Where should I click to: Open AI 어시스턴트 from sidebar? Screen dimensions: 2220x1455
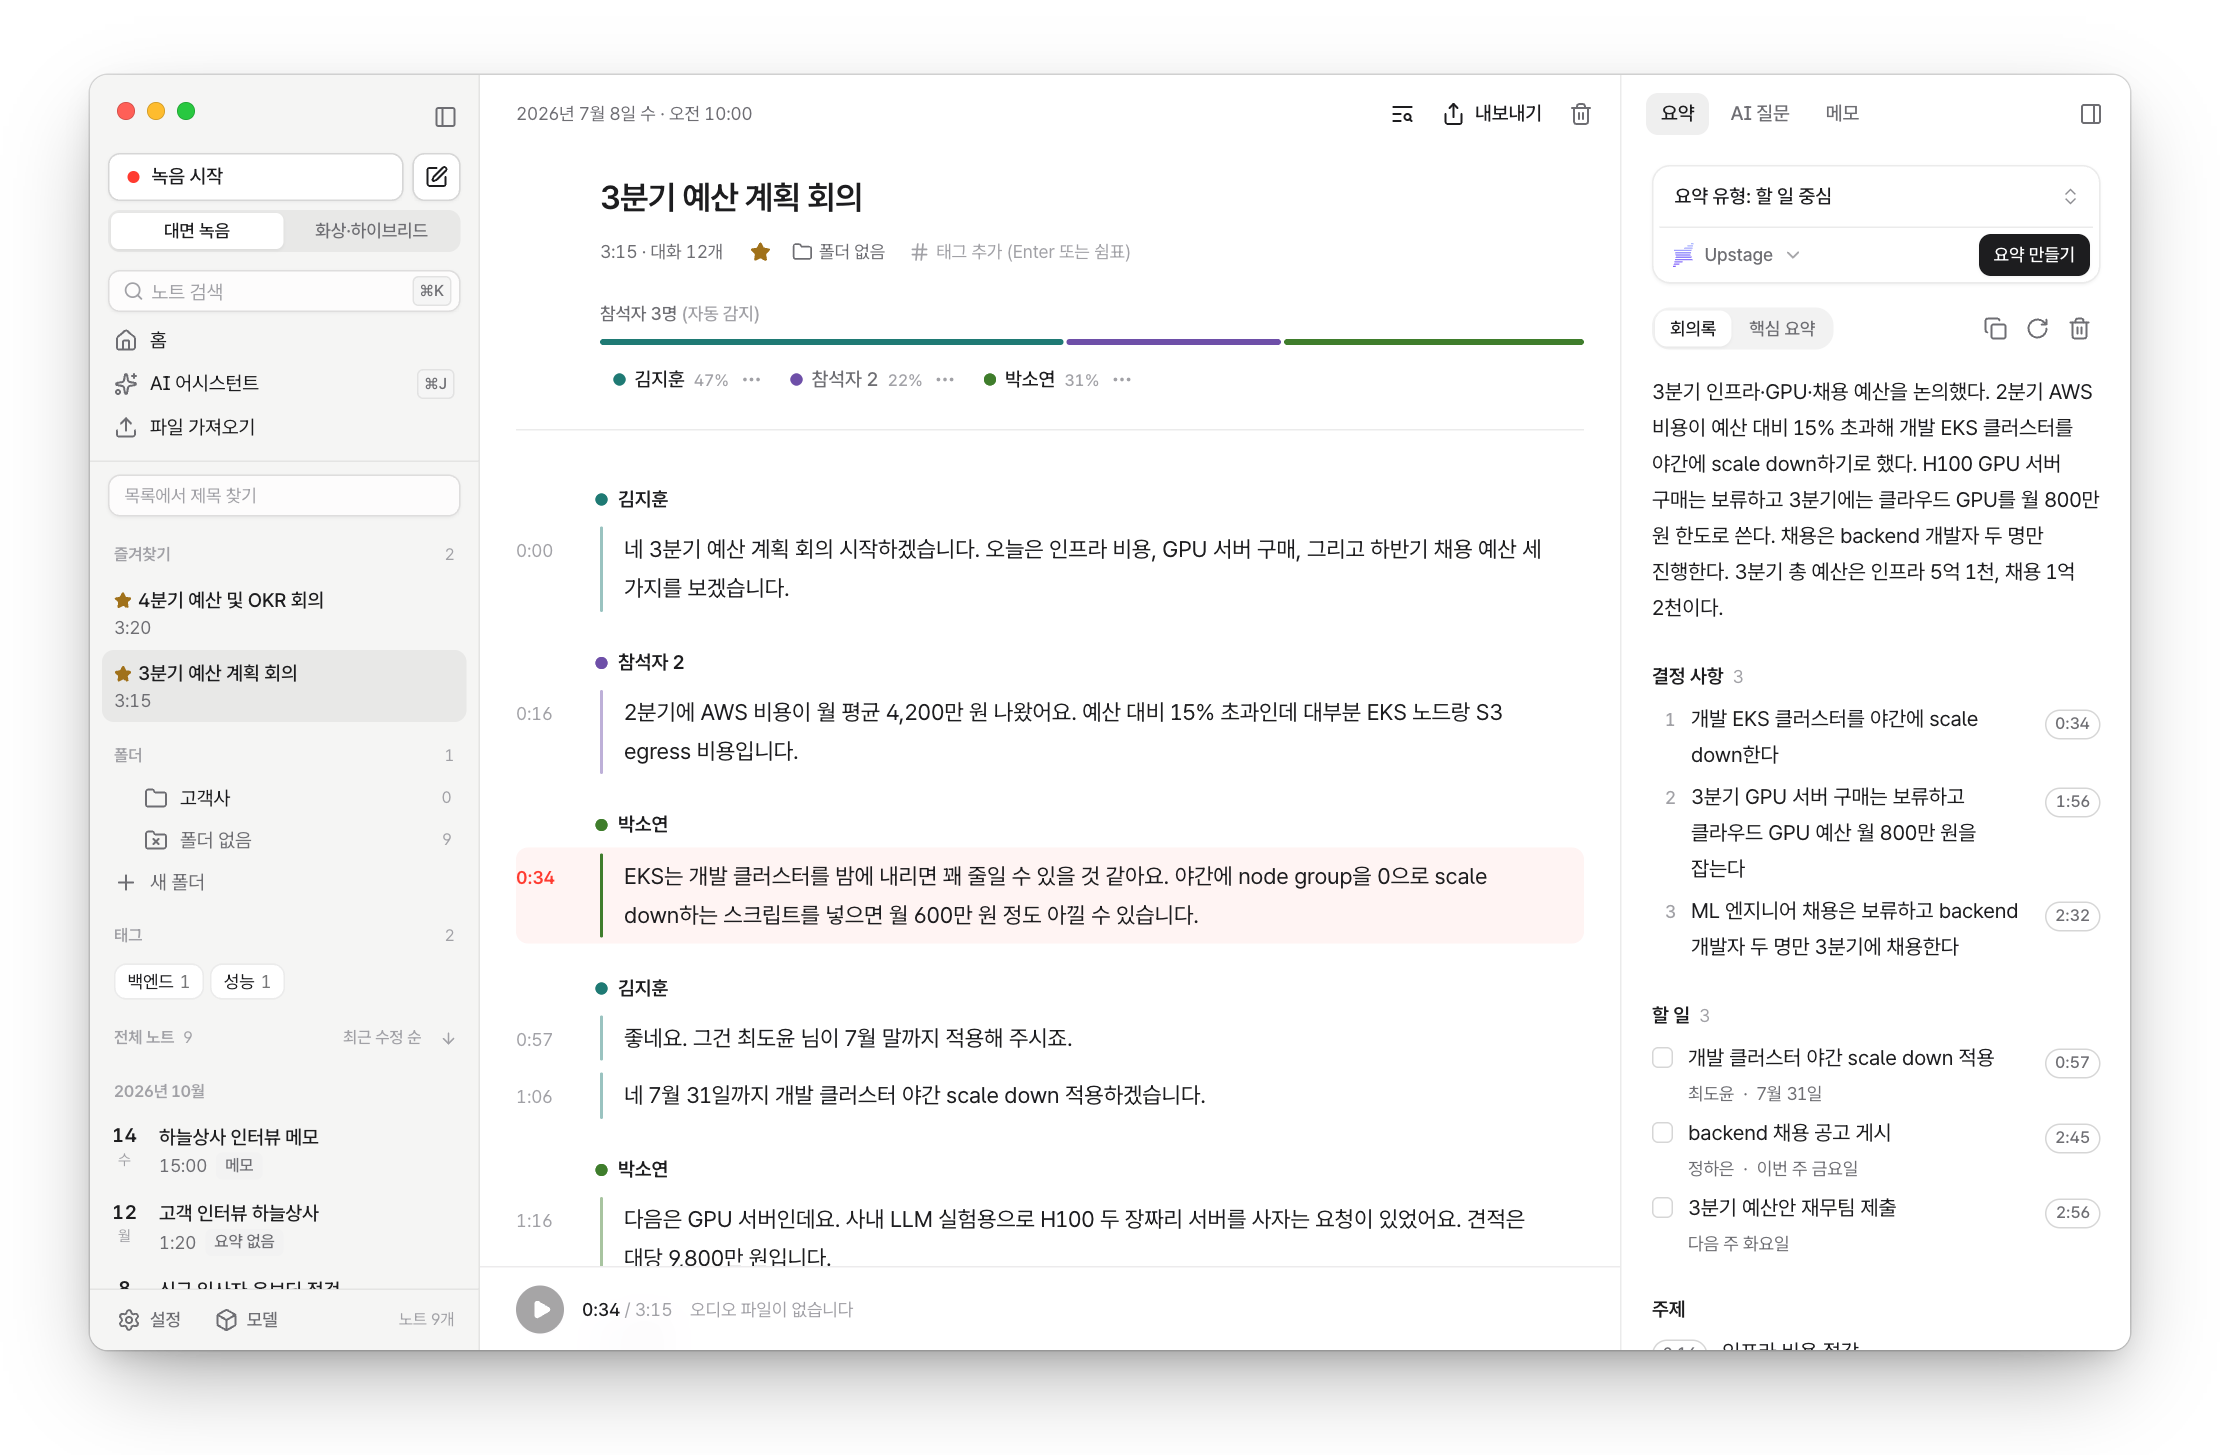(284, 384)
